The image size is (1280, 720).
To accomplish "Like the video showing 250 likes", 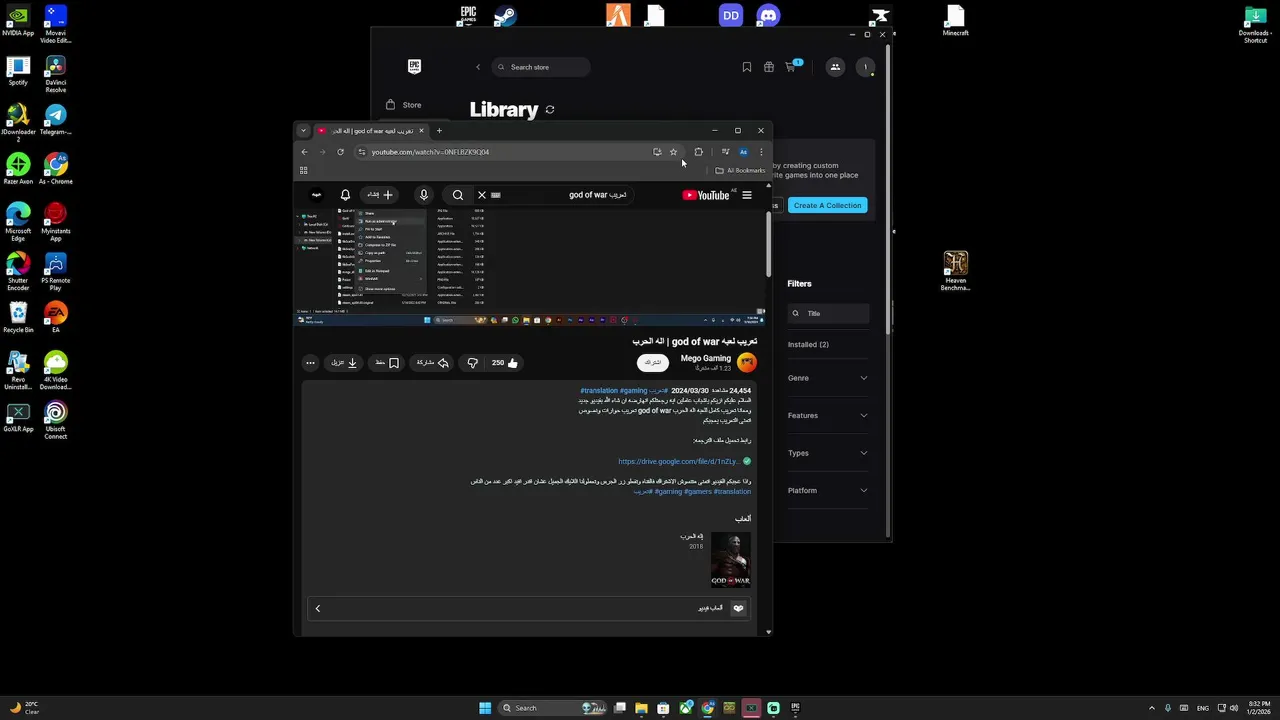I will click(x=505, y=363).
